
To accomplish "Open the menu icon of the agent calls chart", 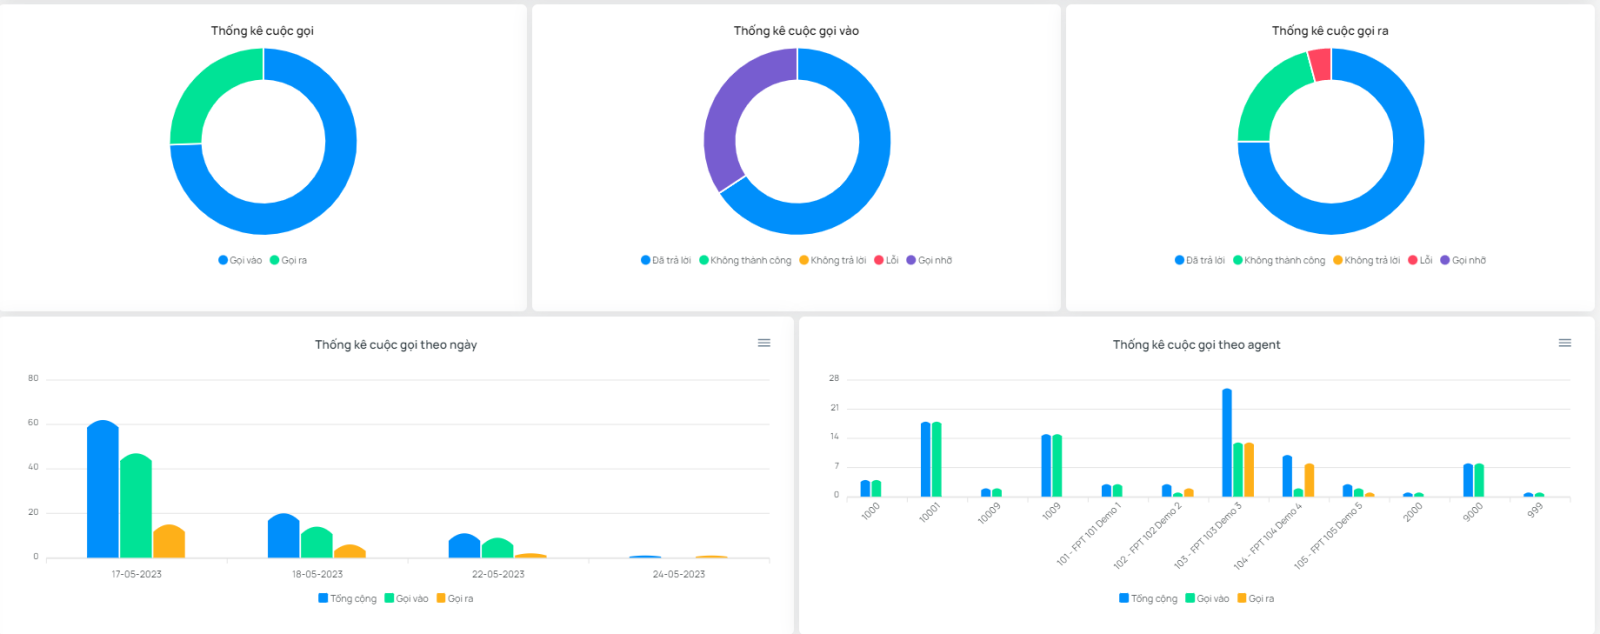I will click(x=1565, y=343).
